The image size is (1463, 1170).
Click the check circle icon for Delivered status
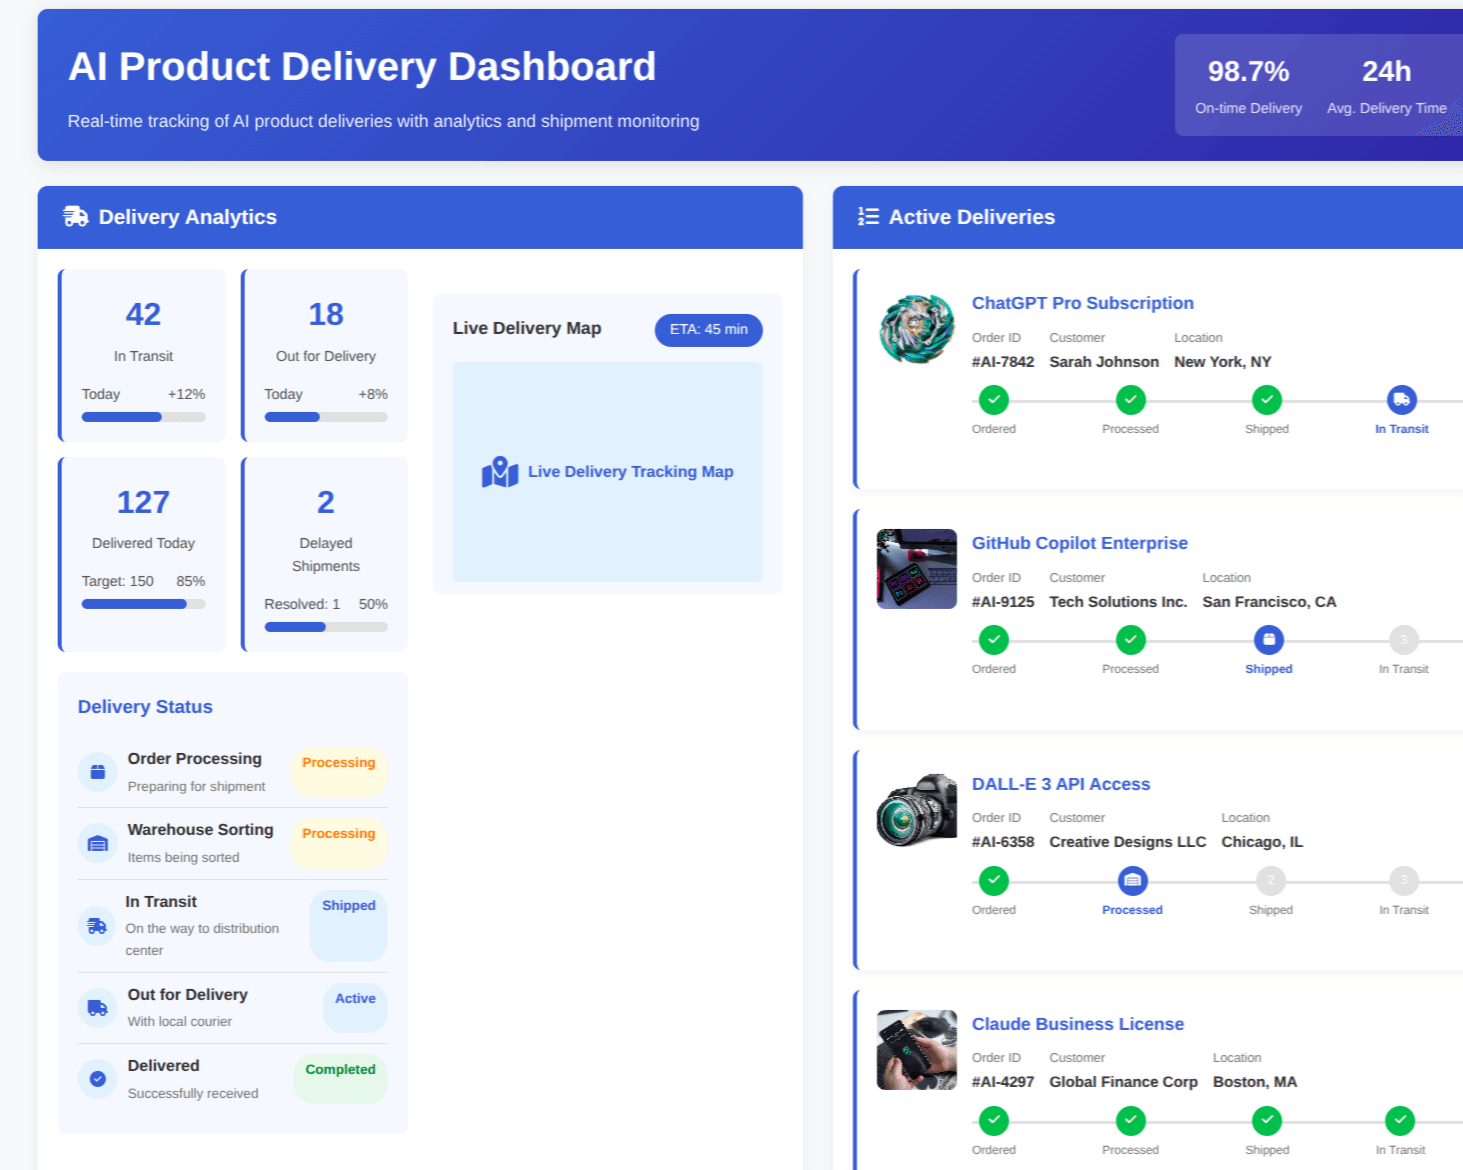click(98, 1079)
